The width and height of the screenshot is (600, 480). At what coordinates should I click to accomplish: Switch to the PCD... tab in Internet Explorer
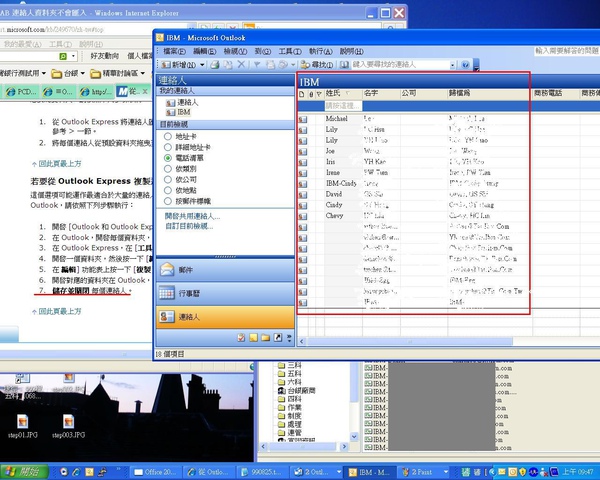pos(21,92)
